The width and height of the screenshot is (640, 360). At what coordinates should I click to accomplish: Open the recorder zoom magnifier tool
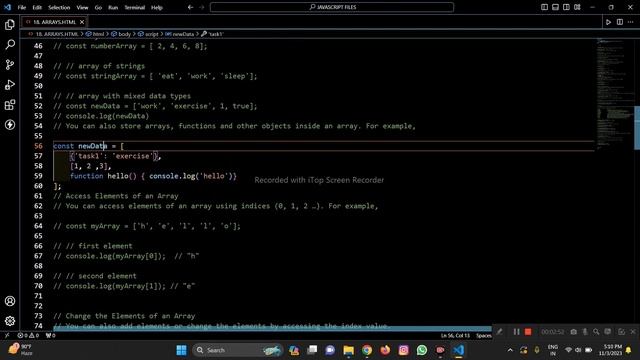coord(596,332)
